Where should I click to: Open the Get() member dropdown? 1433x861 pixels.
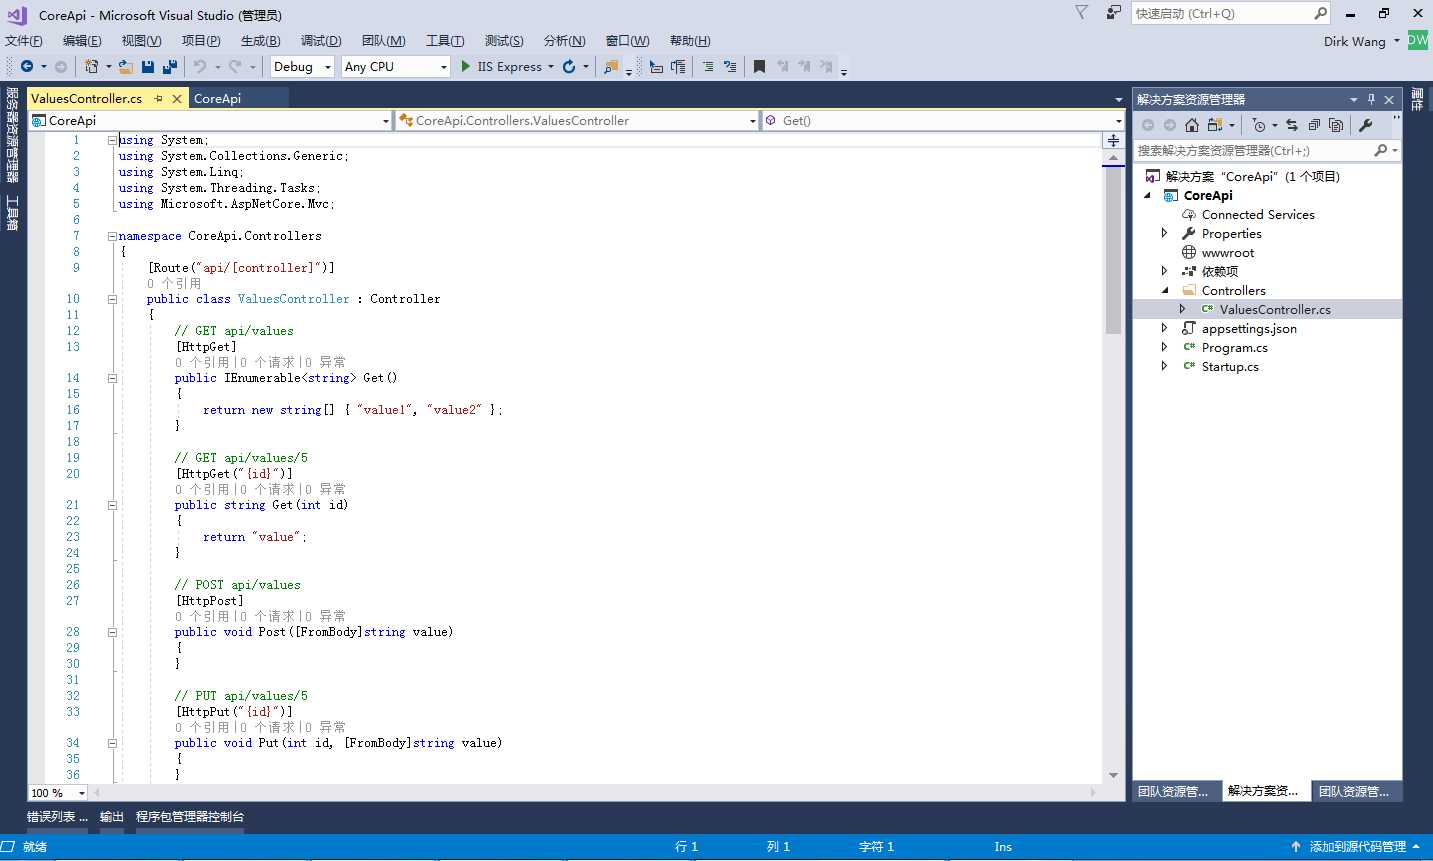tap(943, 120)
